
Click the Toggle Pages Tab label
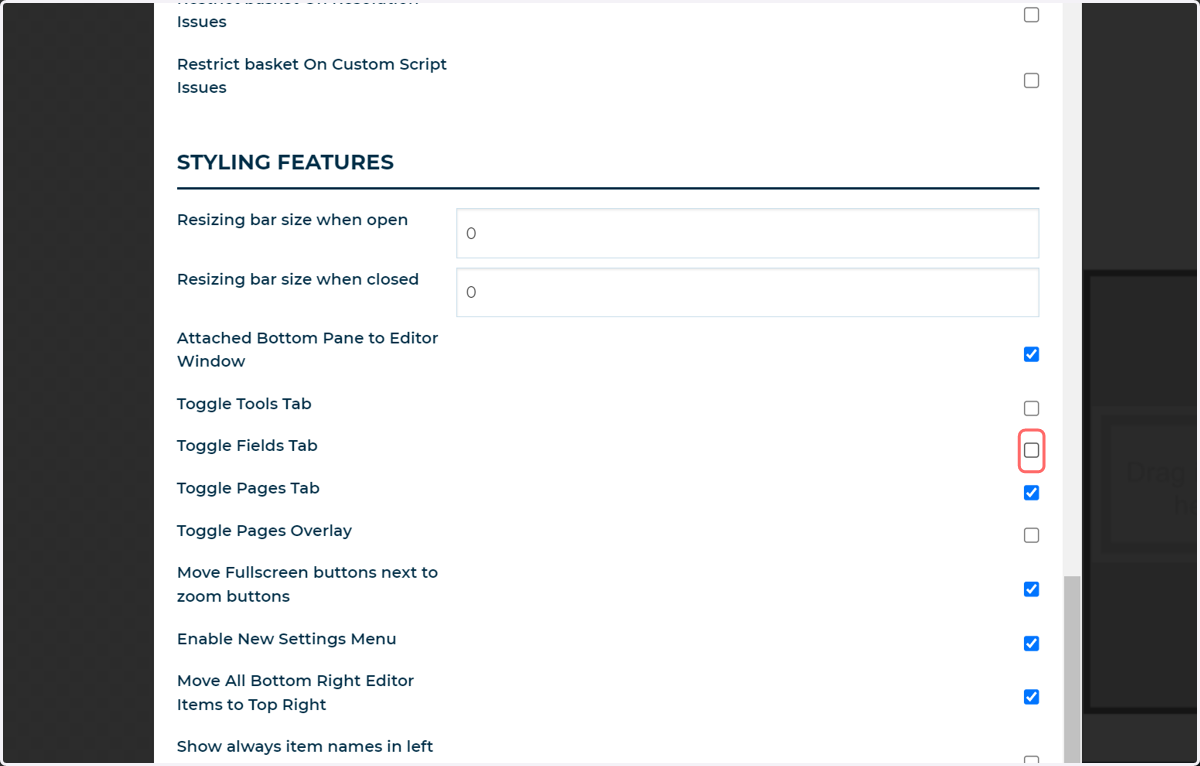pyautogui.click(x=248, y=488)
